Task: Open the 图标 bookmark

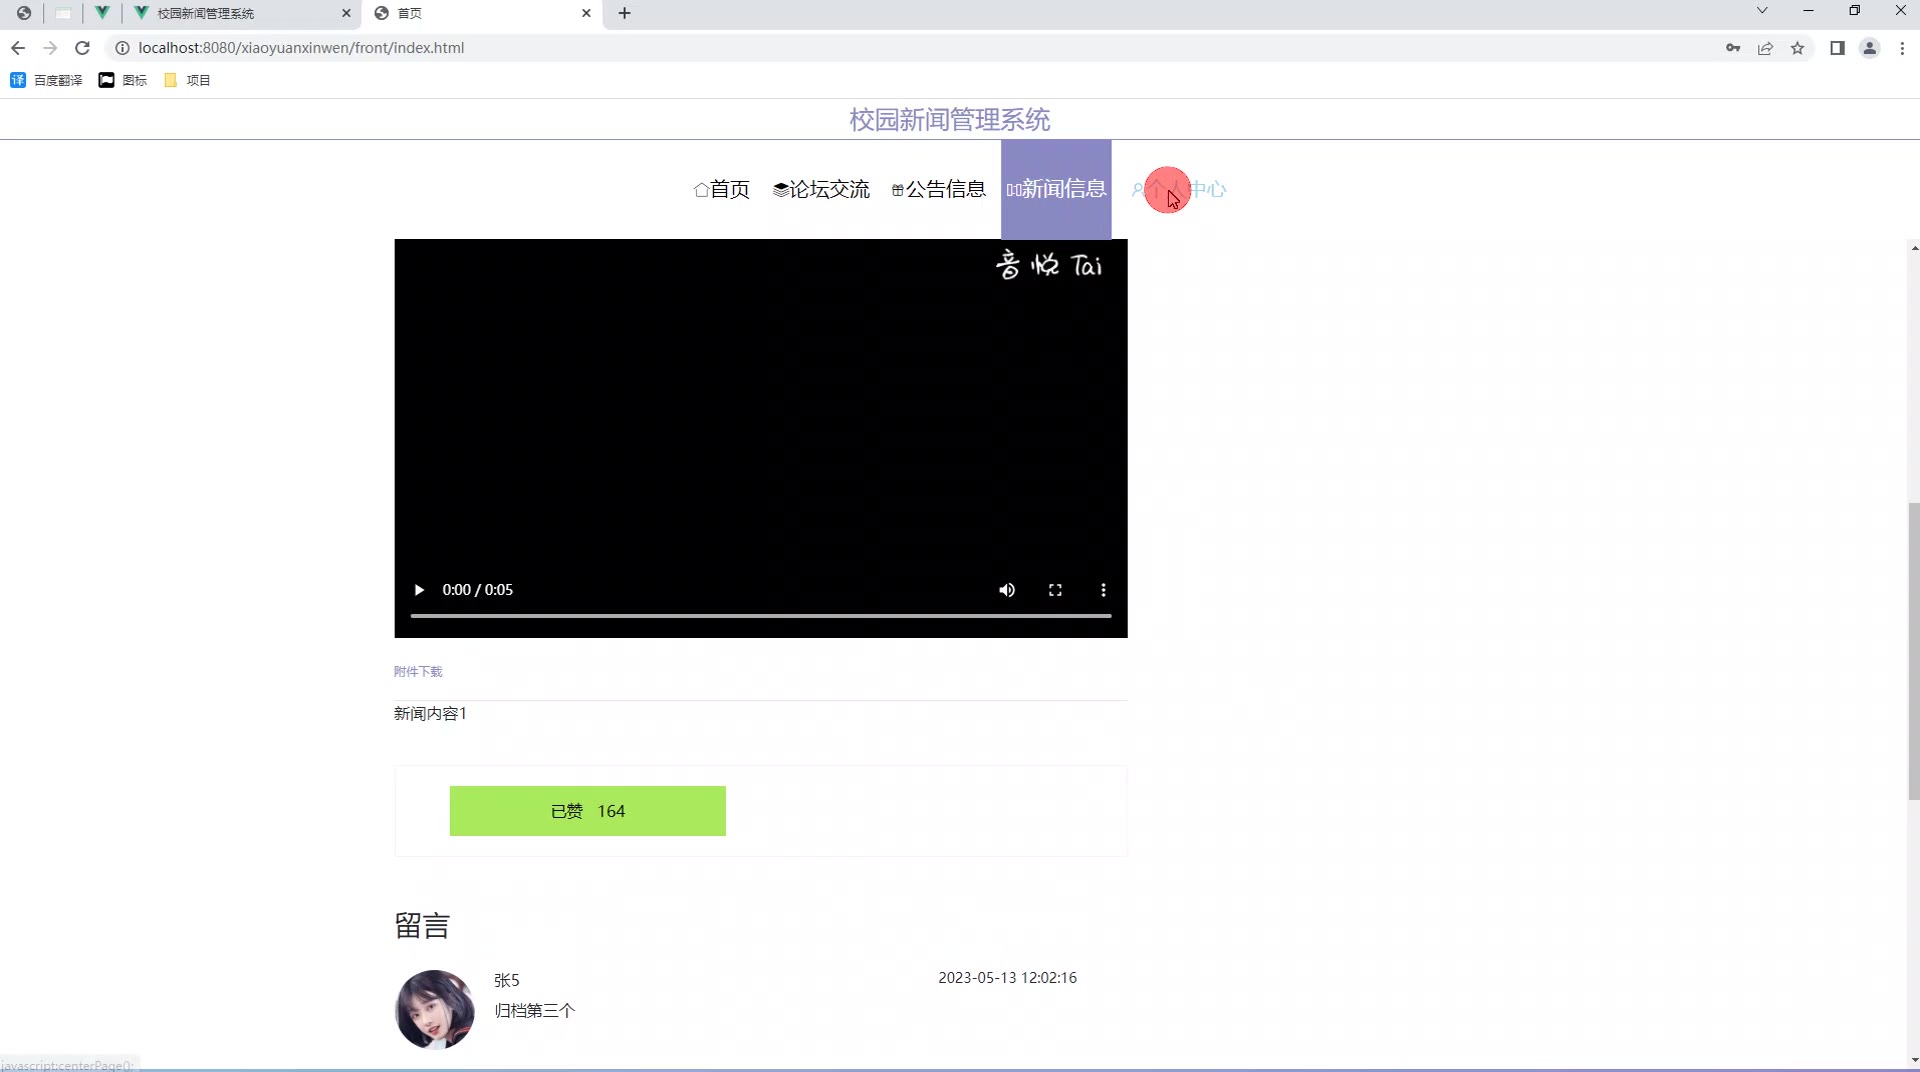Action: [x=122, y=80]
